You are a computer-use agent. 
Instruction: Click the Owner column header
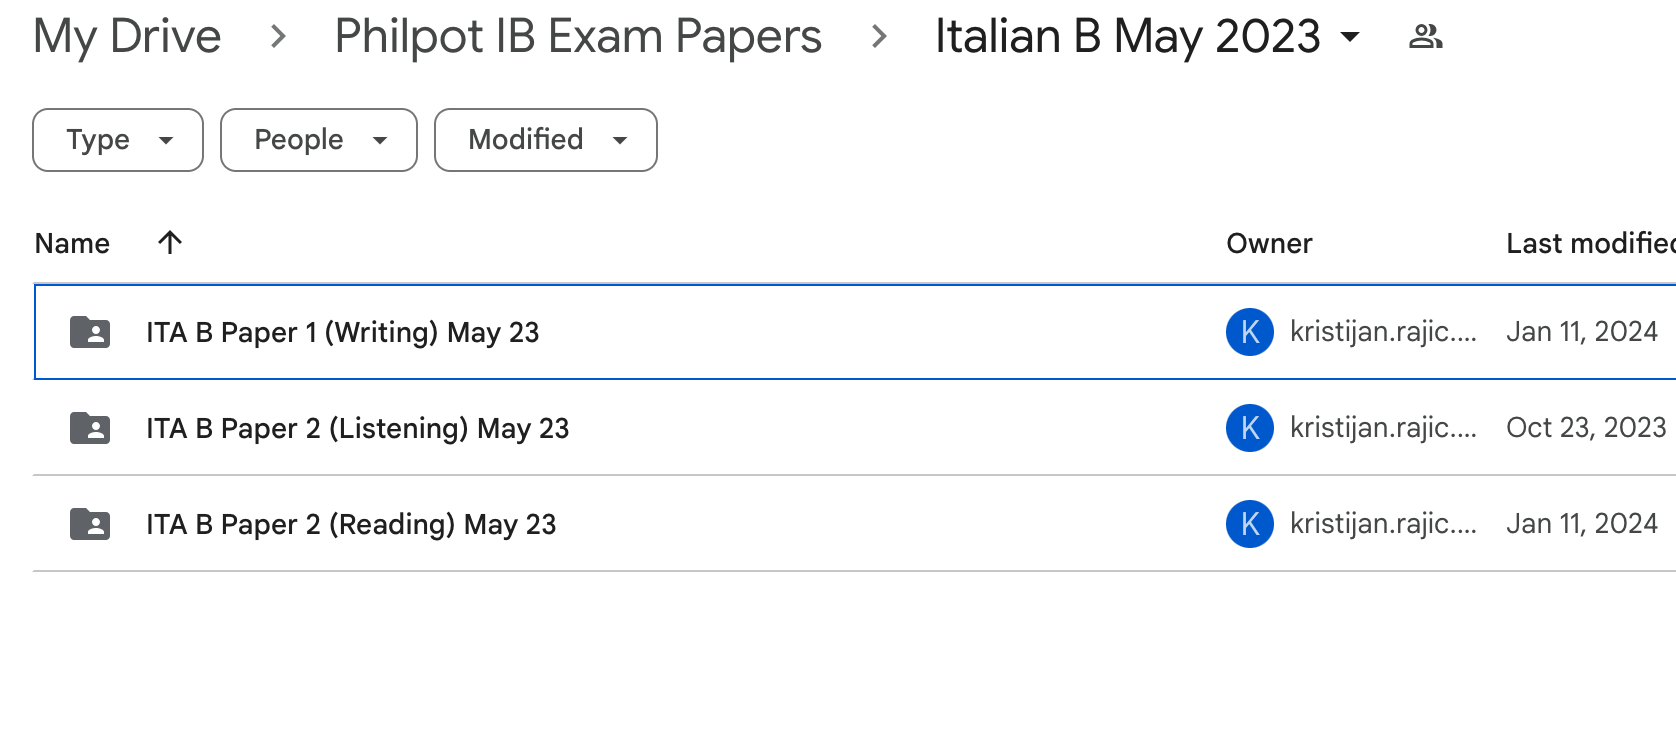click(x=1269, y=243)
